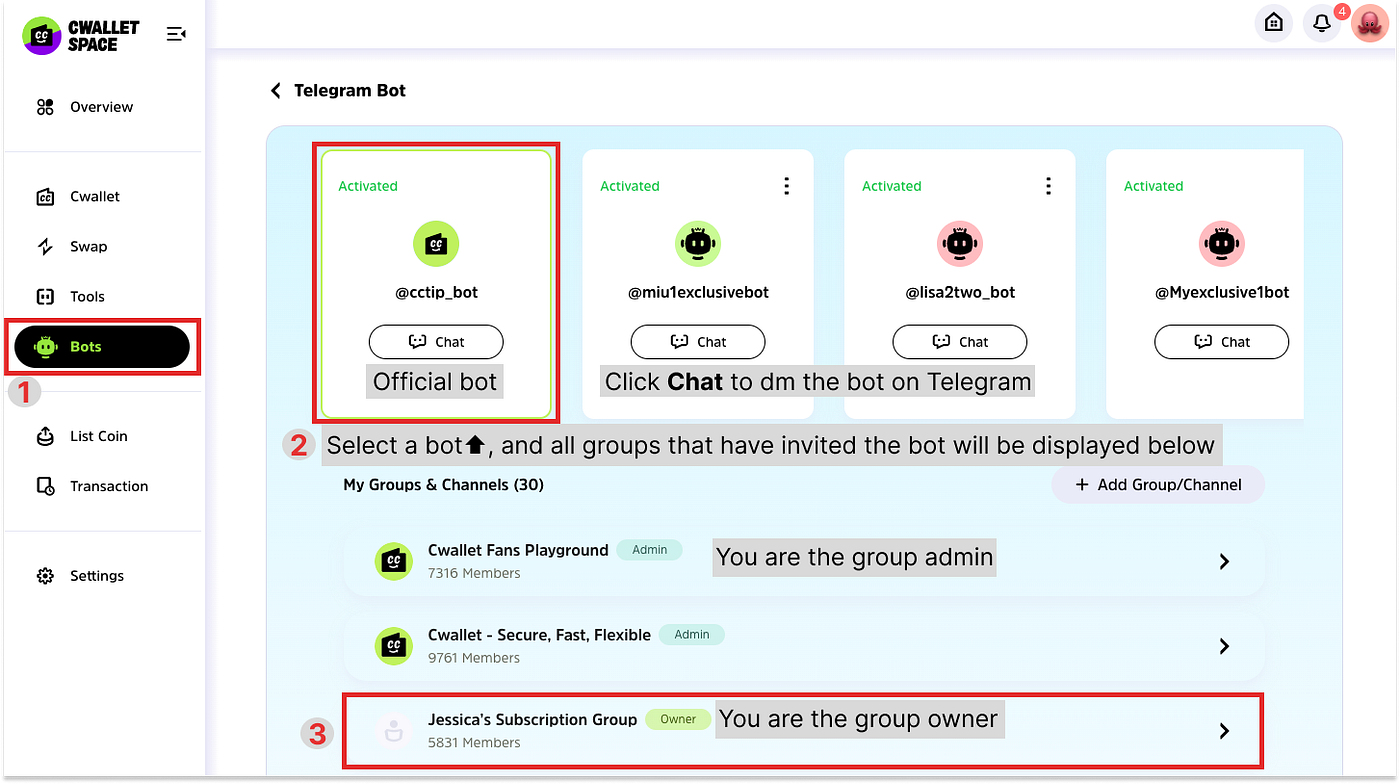This screenshot has width=1400, height=784.
Task: Click Chat under @Myexclusive1bot
Action: [x=1221, y=341]
